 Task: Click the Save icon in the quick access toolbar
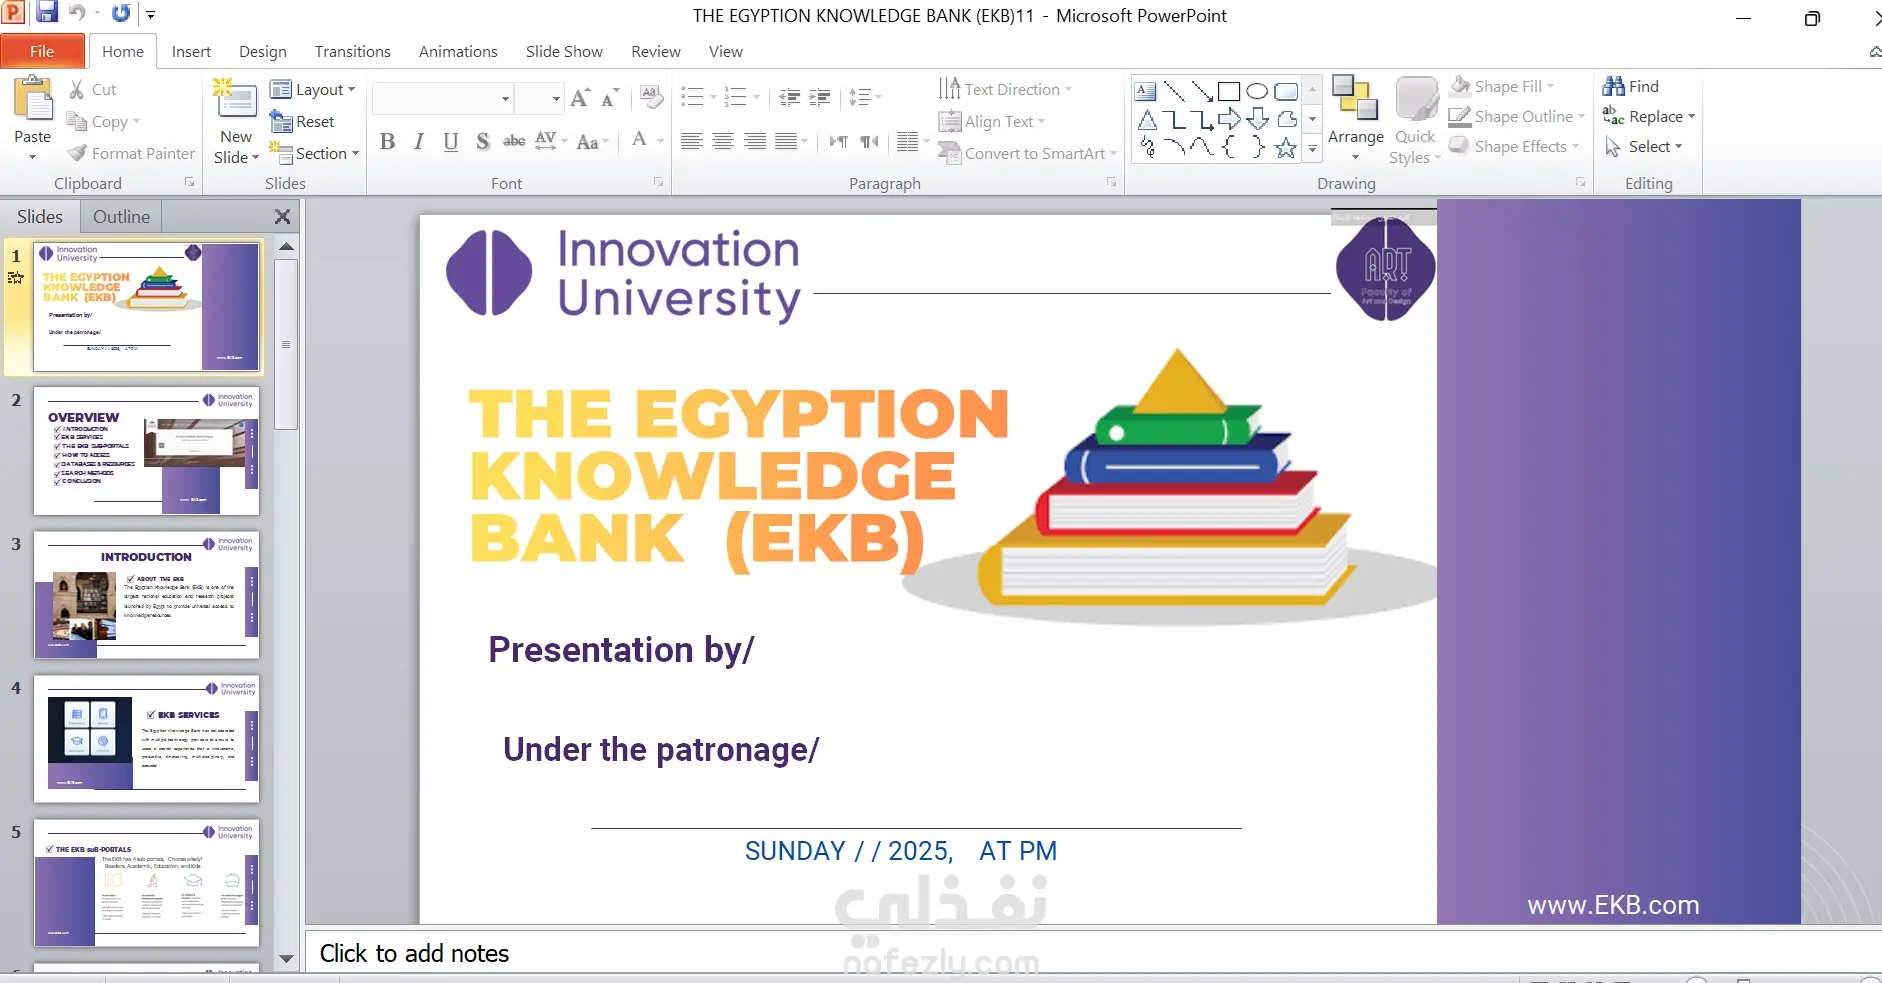pyautogui.click(x=46, y=13)
